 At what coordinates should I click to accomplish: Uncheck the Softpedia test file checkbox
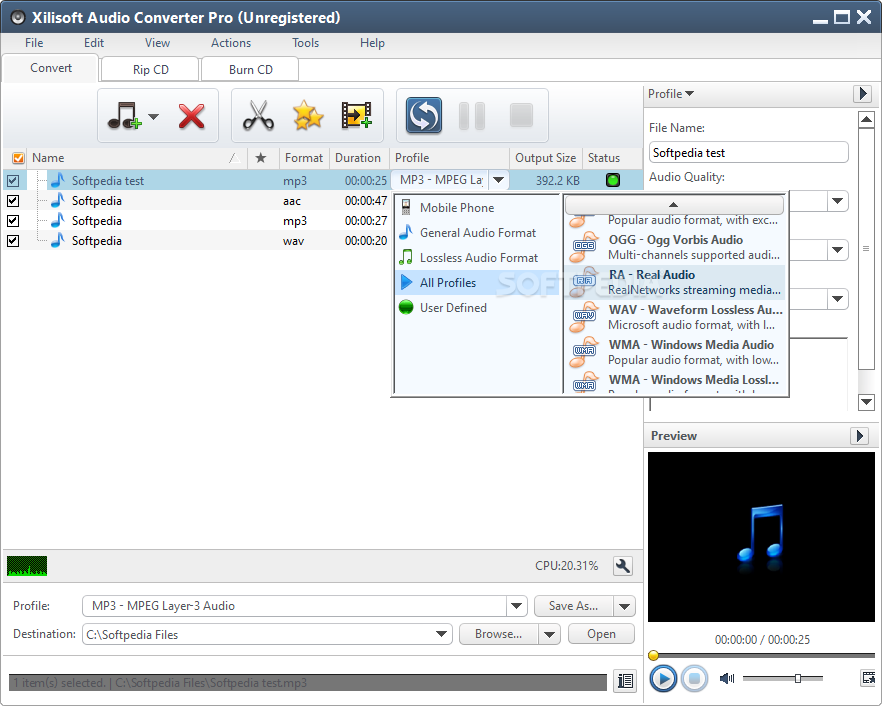pos(13,181)
